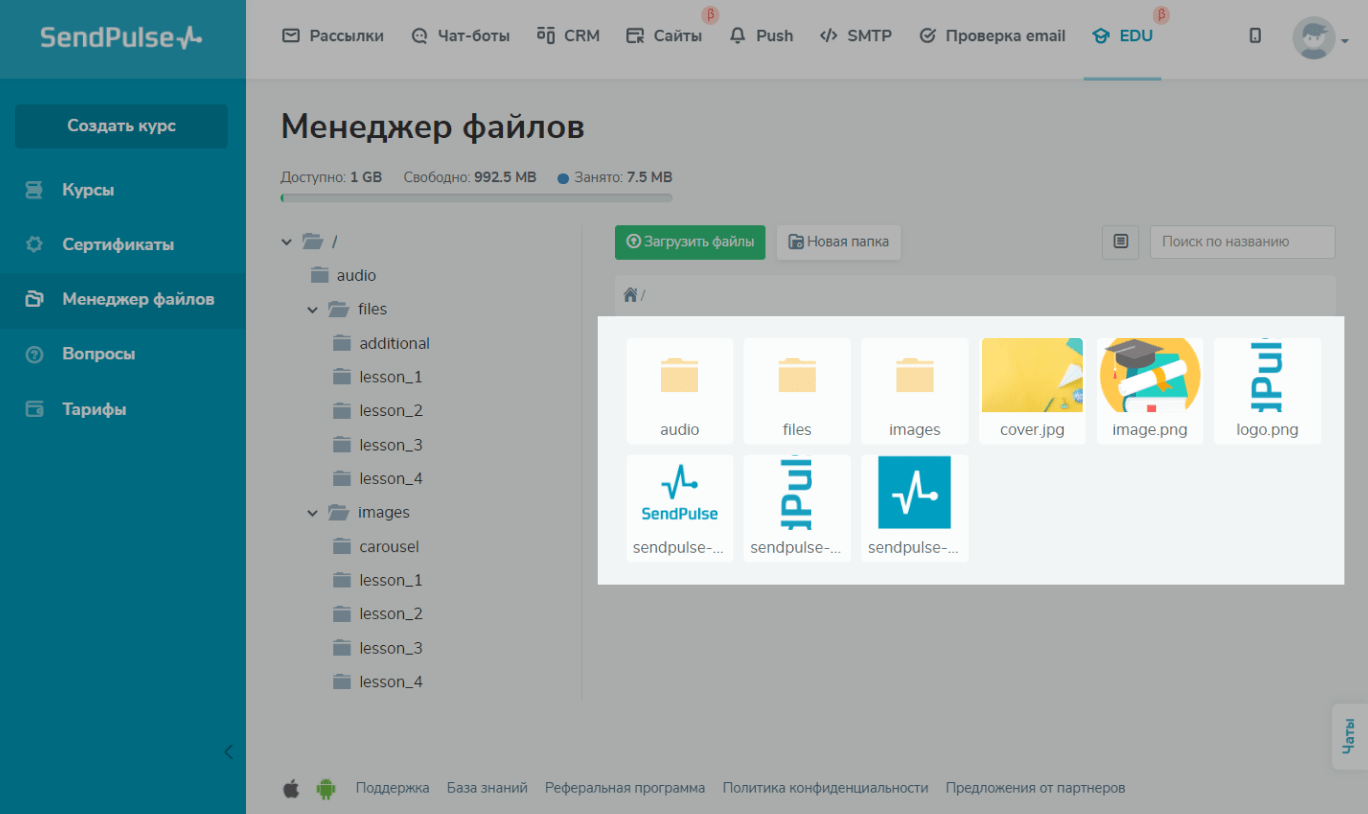Collapse the files folder in tree
Image resolution: width=1368 pixels, height=814 pixels.
coord(313,310)
